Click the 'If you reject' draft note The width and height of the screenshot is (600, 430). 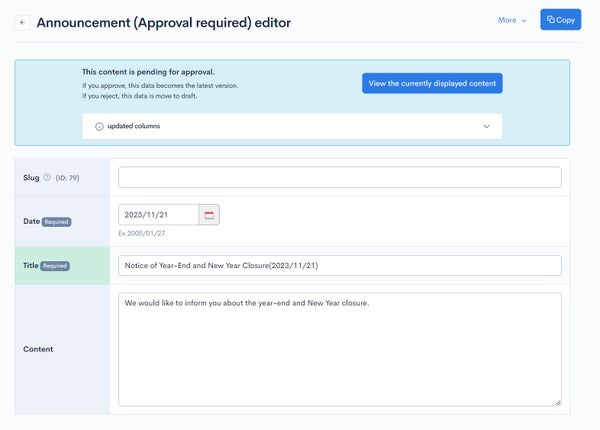click(x=140, y=96)
